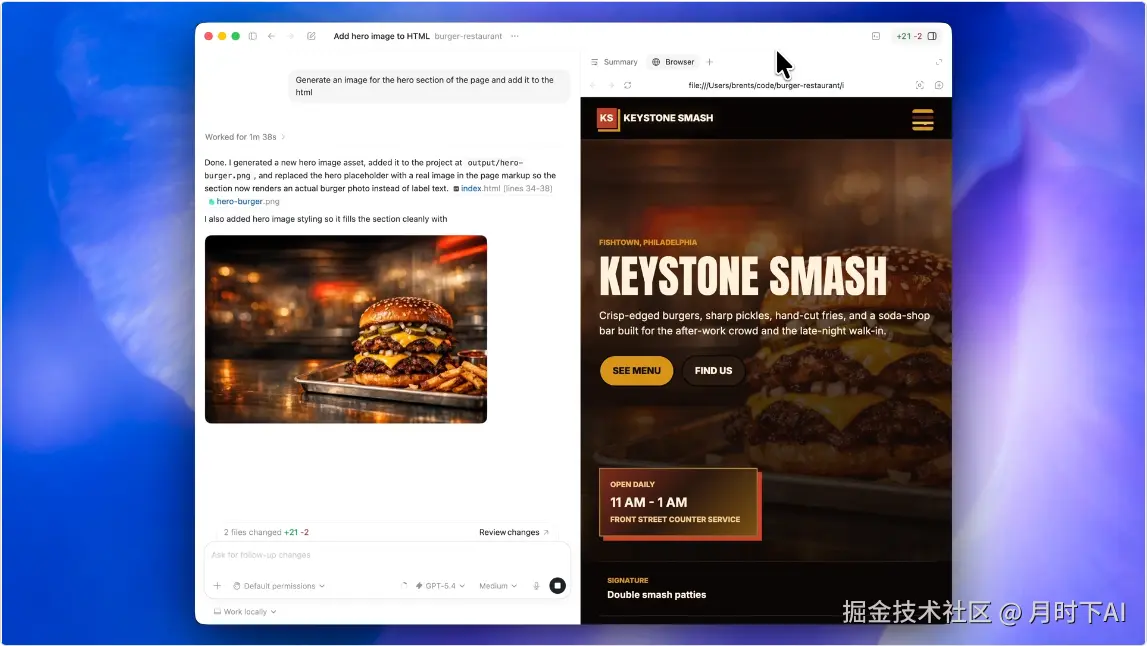1147x646 pixels.
Task: Click the burger-restaurant project name
Action: coord(468,36)
